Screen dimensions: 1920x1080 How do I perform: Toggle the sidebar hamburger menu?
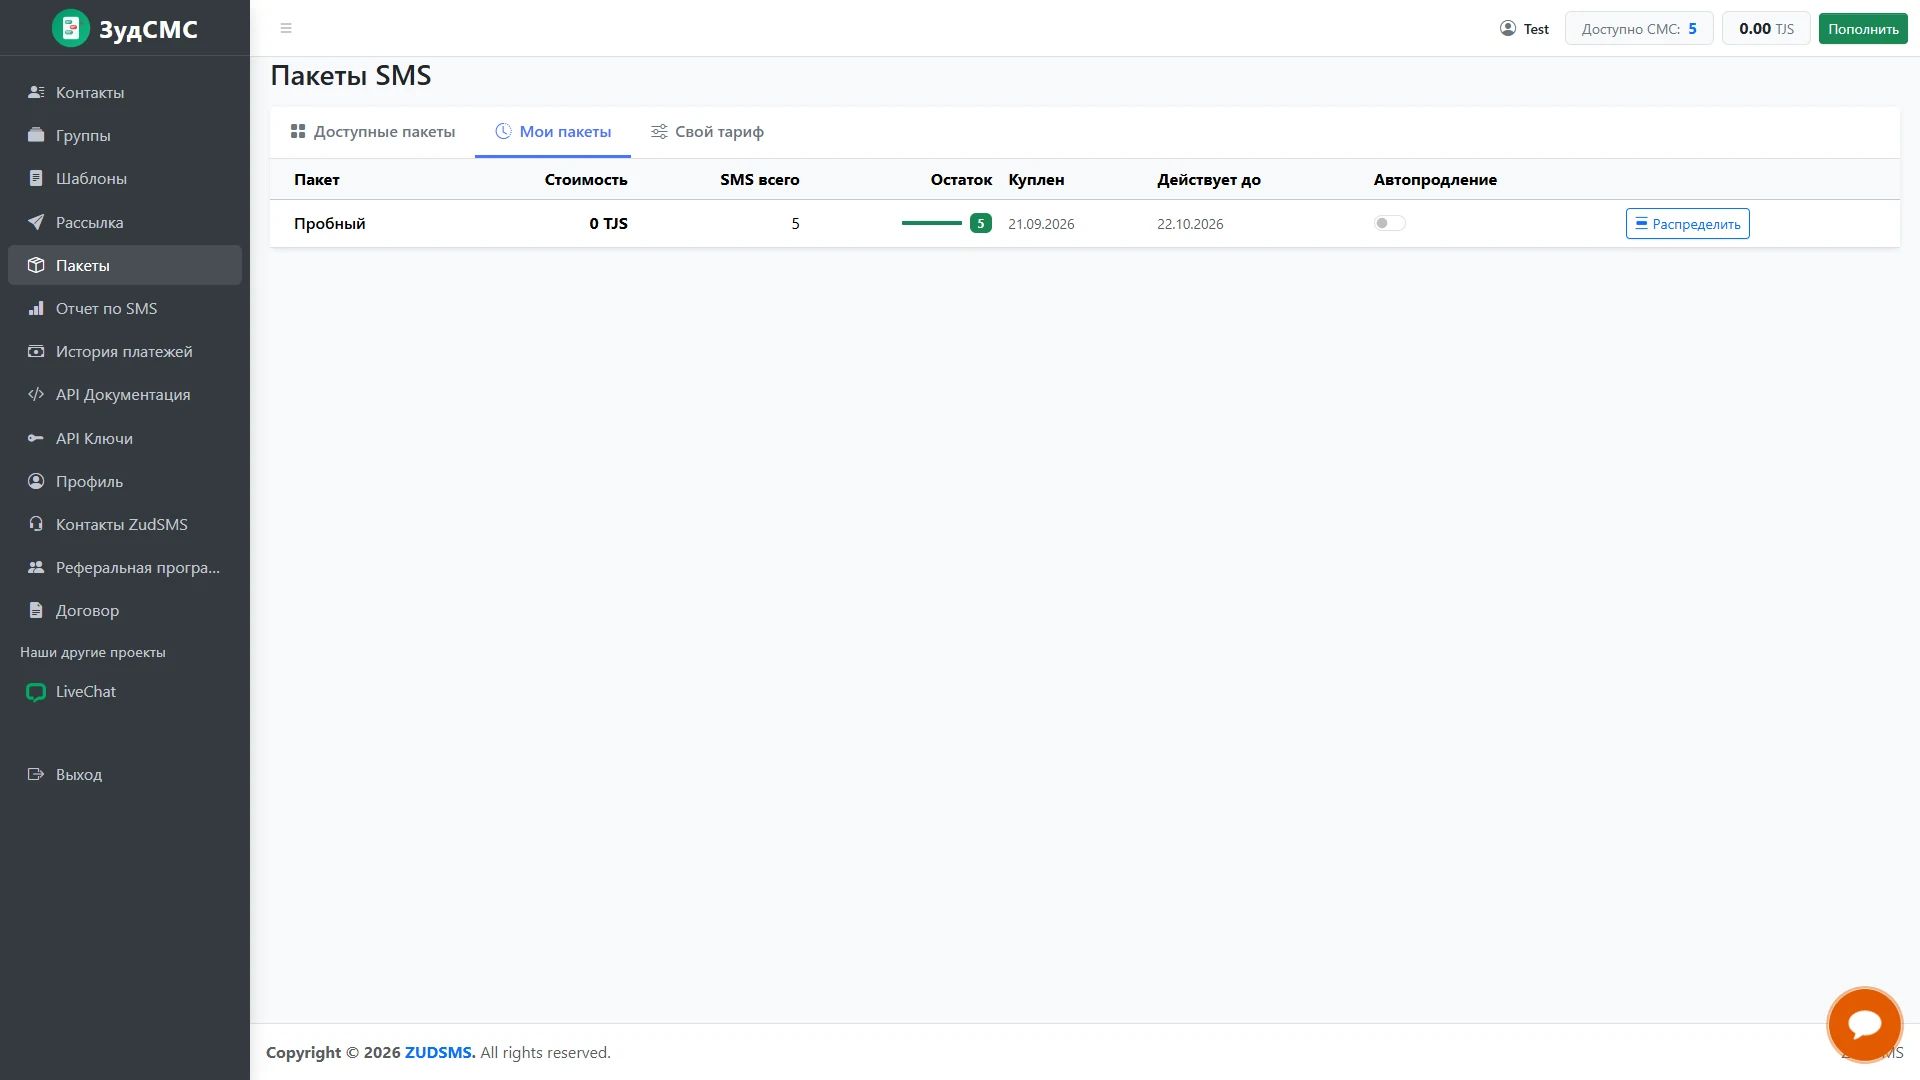(286, 28)
